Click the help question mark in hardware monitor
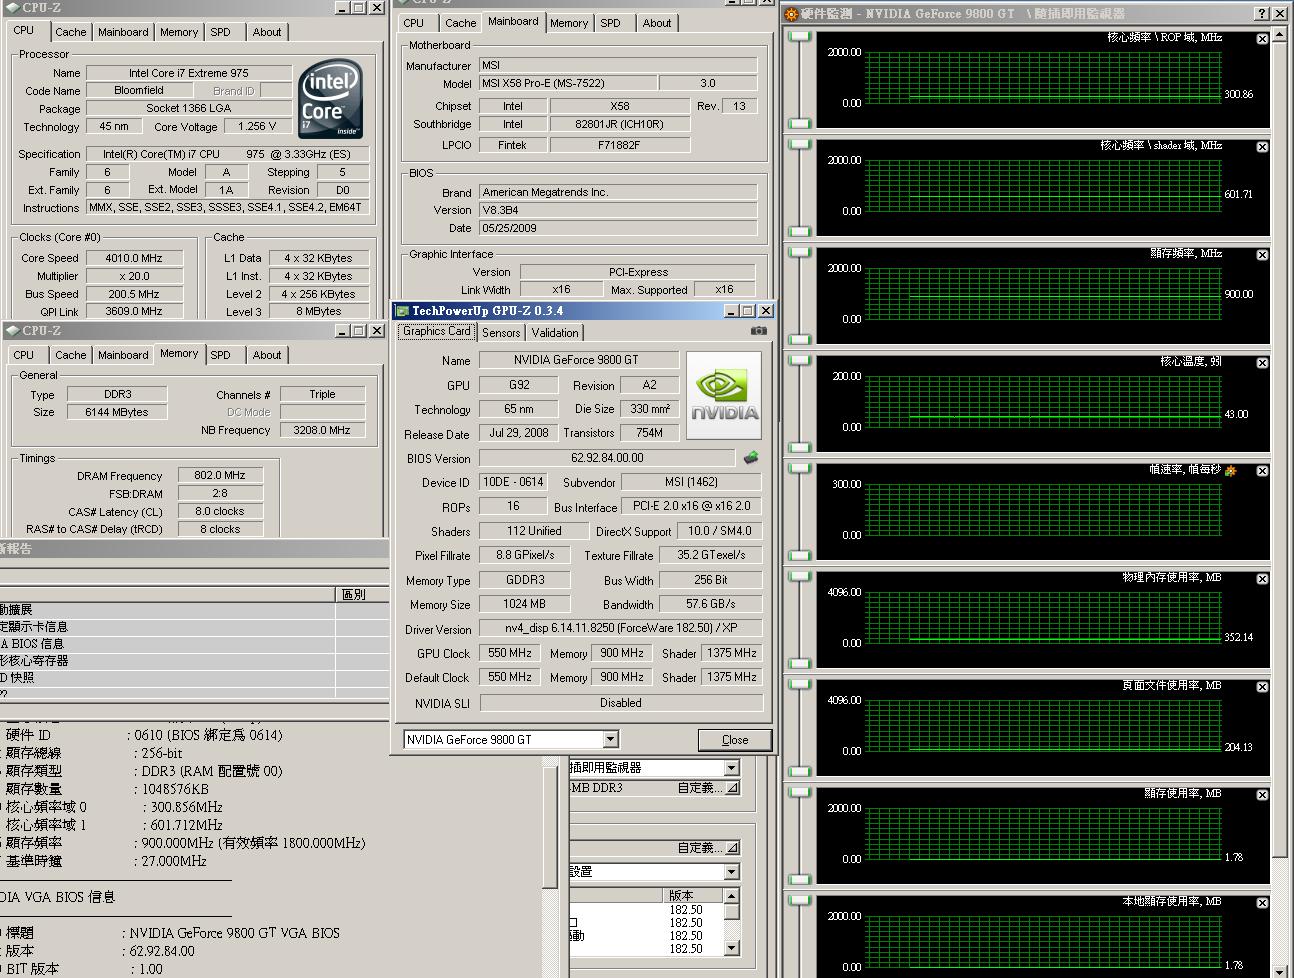 pos(1262,14)
